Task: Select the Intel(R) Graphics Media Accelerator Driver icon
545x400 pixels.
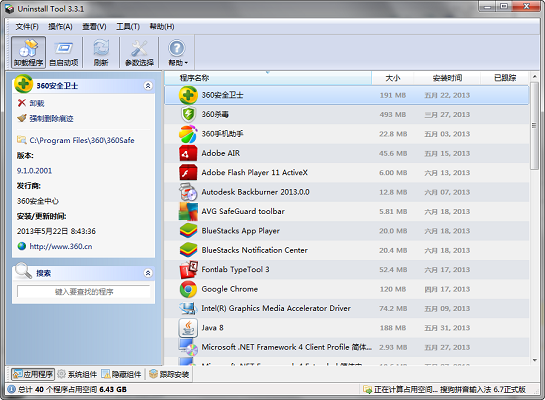Action: click(x=188, y=308)
